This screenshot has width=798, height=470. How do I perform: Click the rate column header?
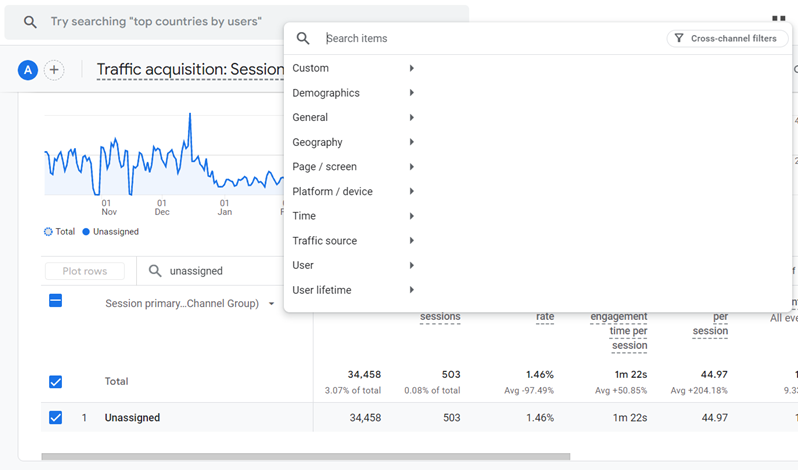[x=545, y=316]
